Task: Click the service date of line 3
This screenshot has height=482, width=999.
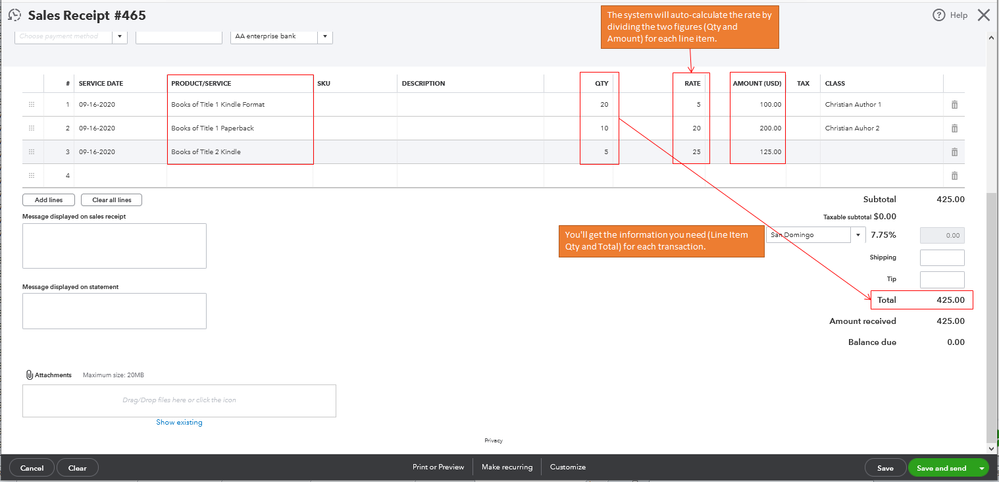Action: (x=120, y=152)
